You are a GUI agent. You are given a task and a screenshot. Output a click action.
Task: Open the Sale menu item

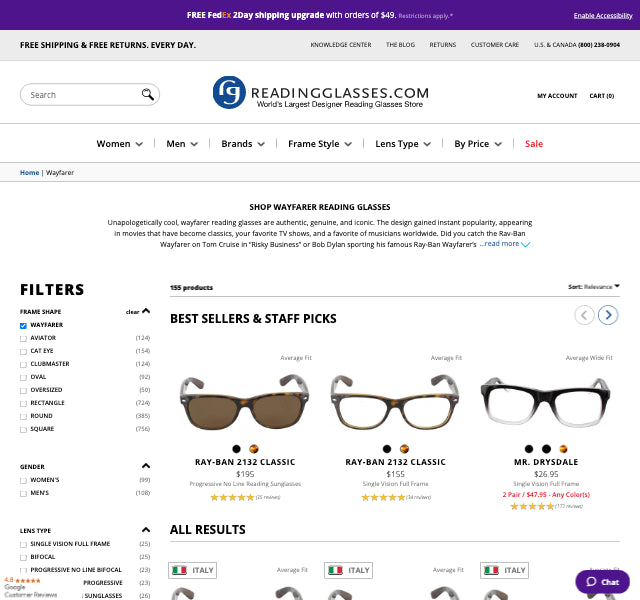pyautogui.click(x=534, y=144)
